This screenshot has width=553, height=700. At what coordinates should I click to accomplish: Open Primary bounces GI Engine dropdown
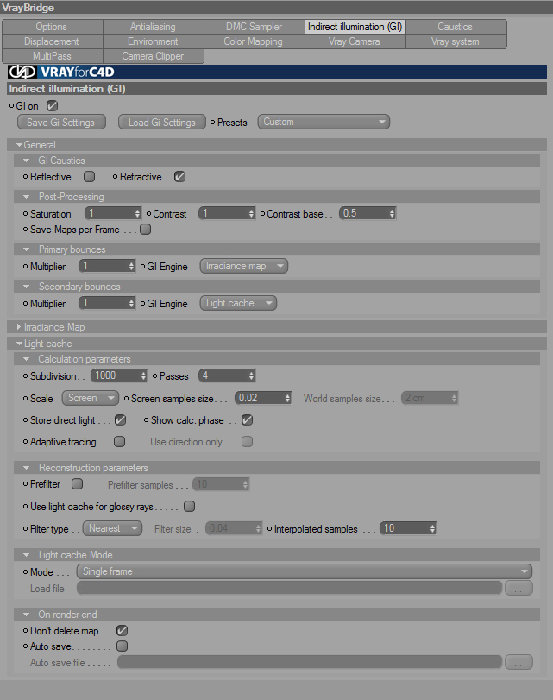point(244,266)
